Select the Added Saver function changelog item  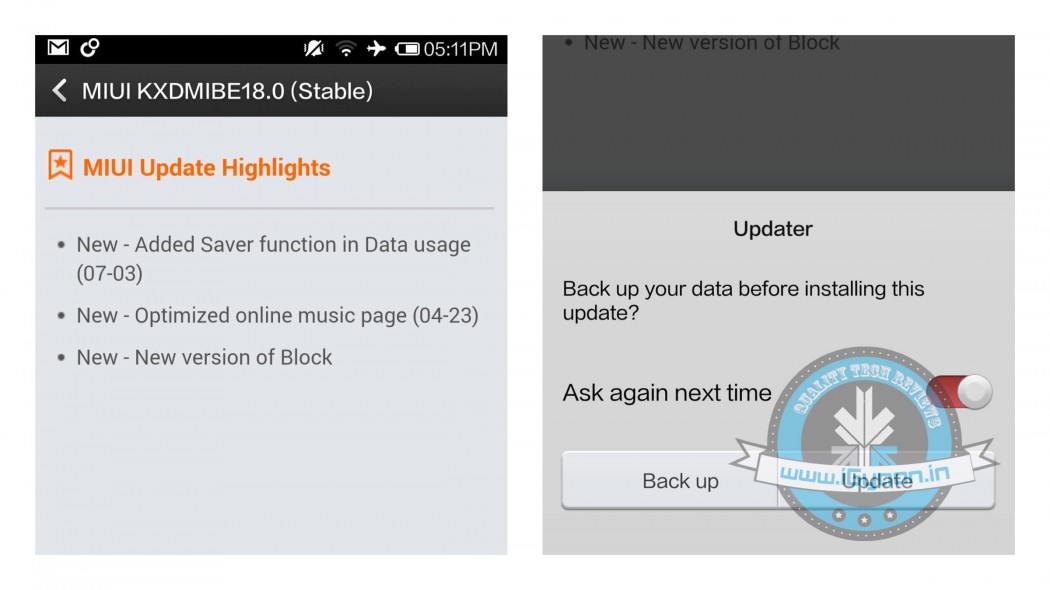pos(273,259)
